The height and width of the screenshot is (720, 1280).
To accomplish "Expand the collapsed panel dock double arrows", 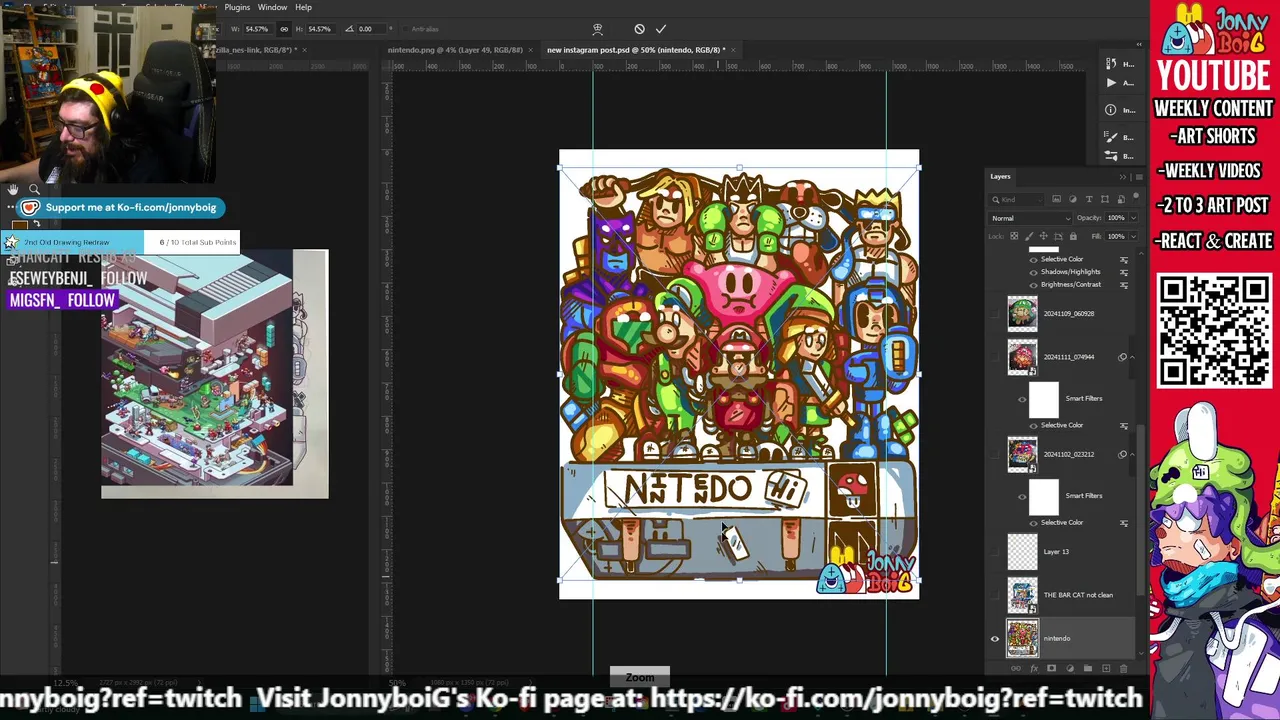I will click(1139, 44).
